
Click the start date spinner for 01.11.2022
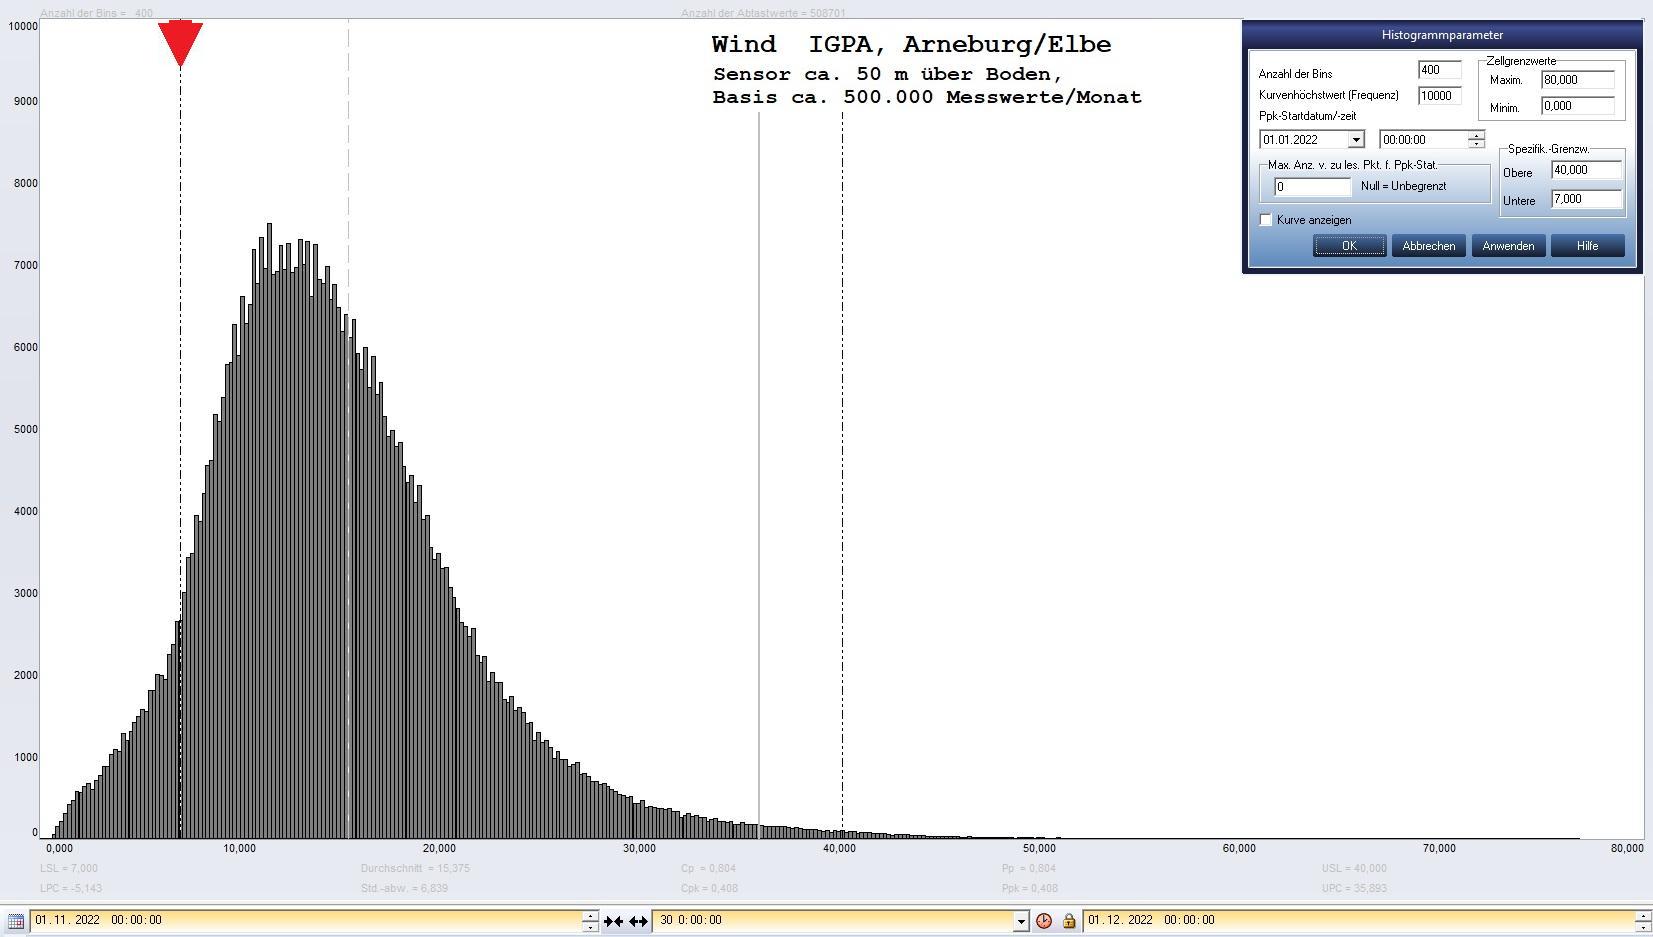click(x=590, y=921)
